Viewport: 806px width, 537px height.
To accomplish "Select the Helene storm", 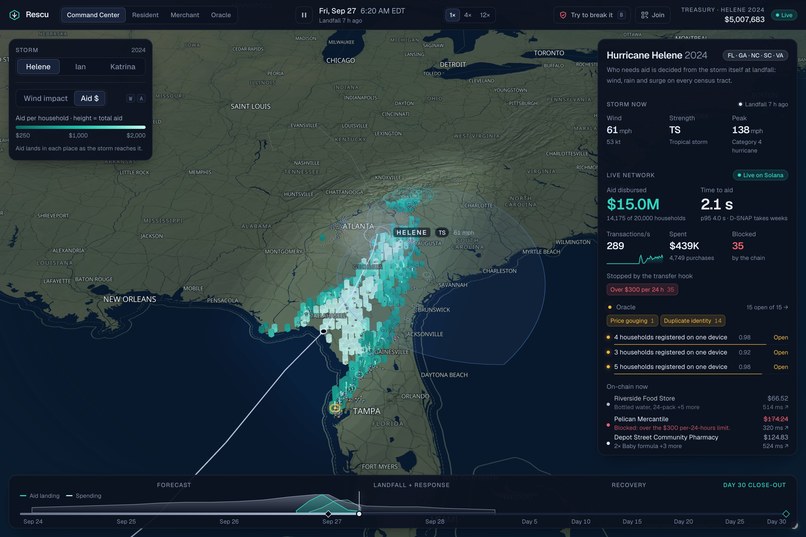I will pos(38,67).
